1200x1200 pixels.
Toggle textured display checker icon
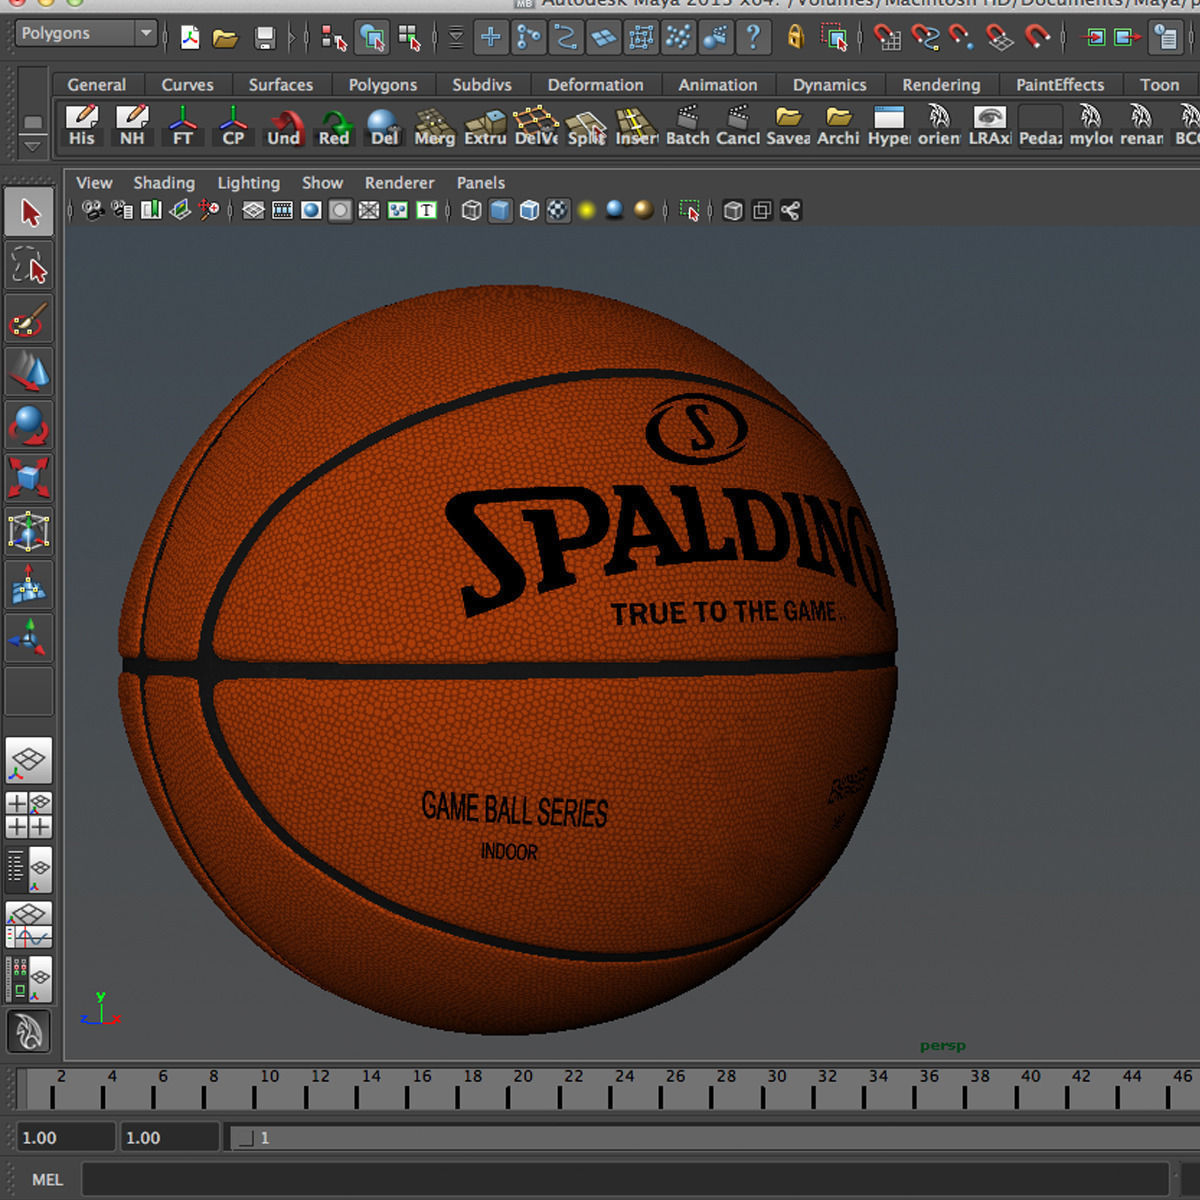(x=558, y=210)
